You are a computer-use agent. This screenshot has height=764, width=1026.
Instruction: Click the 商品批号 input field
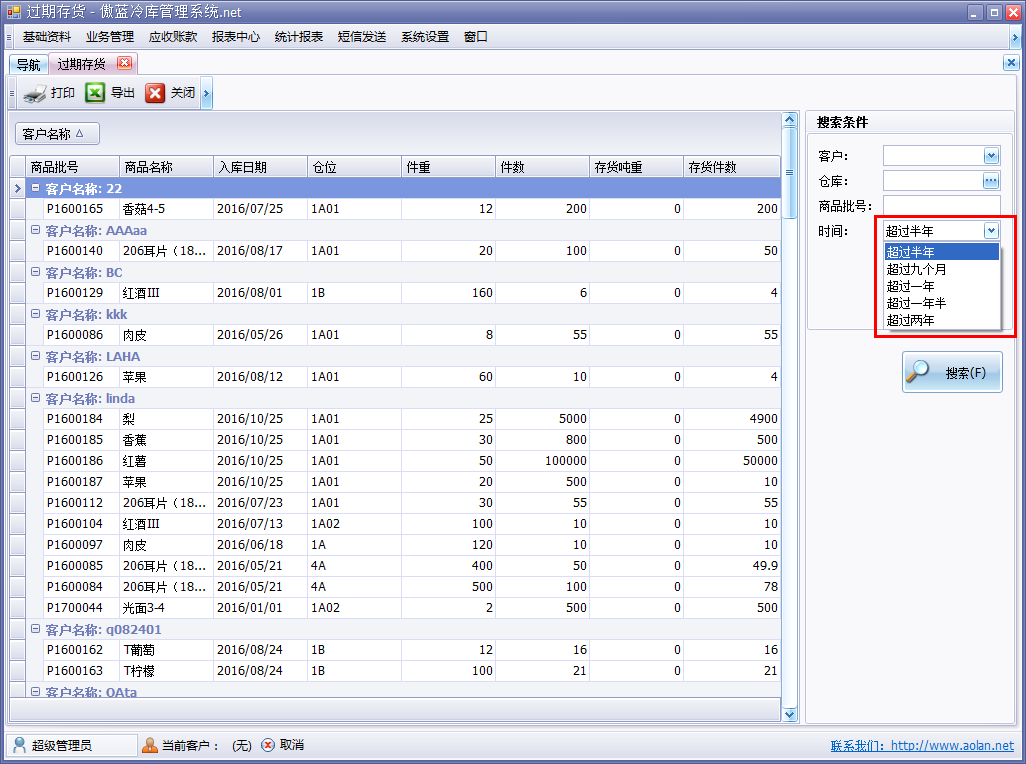[938, 205]
